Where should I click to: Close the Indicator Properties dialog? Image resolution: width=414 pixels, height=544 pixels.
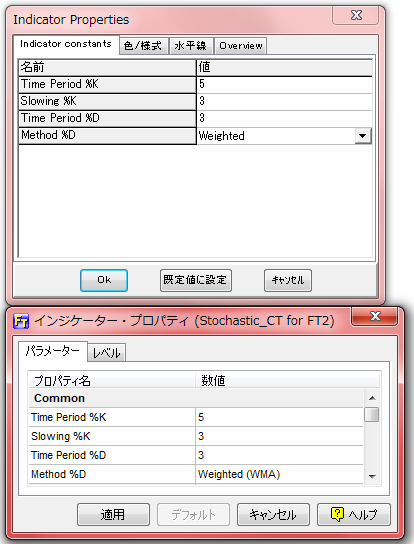coord(355,16)
